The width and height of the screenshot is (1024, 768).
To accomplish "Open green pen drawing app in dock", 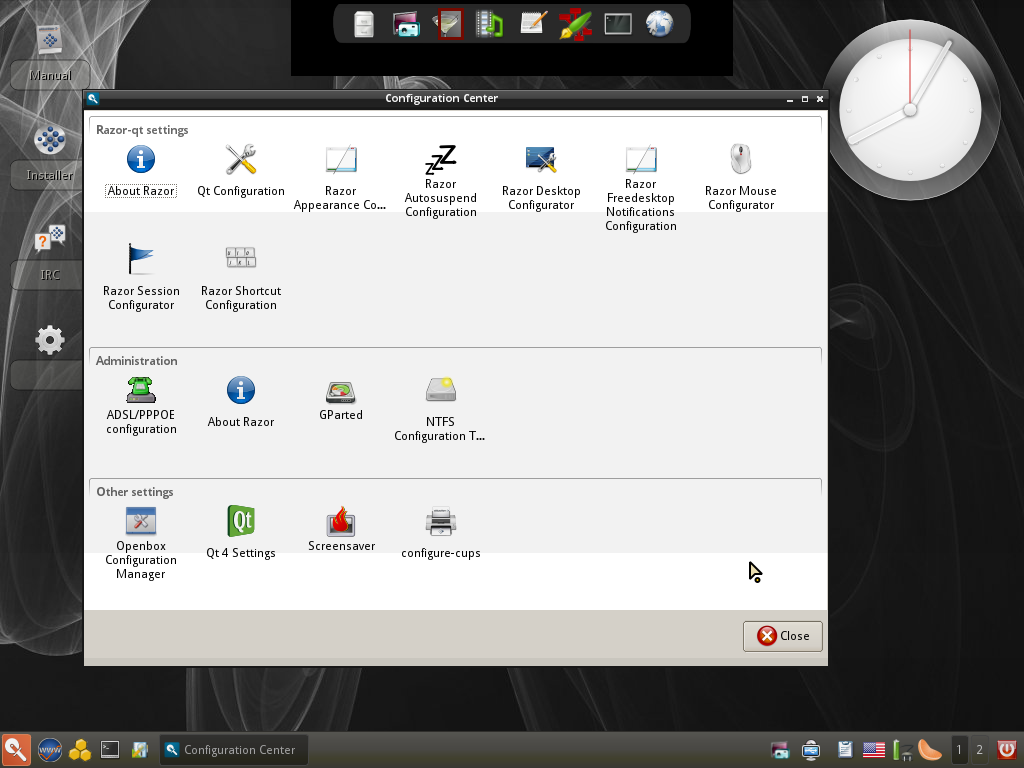I will coord(575,25).
